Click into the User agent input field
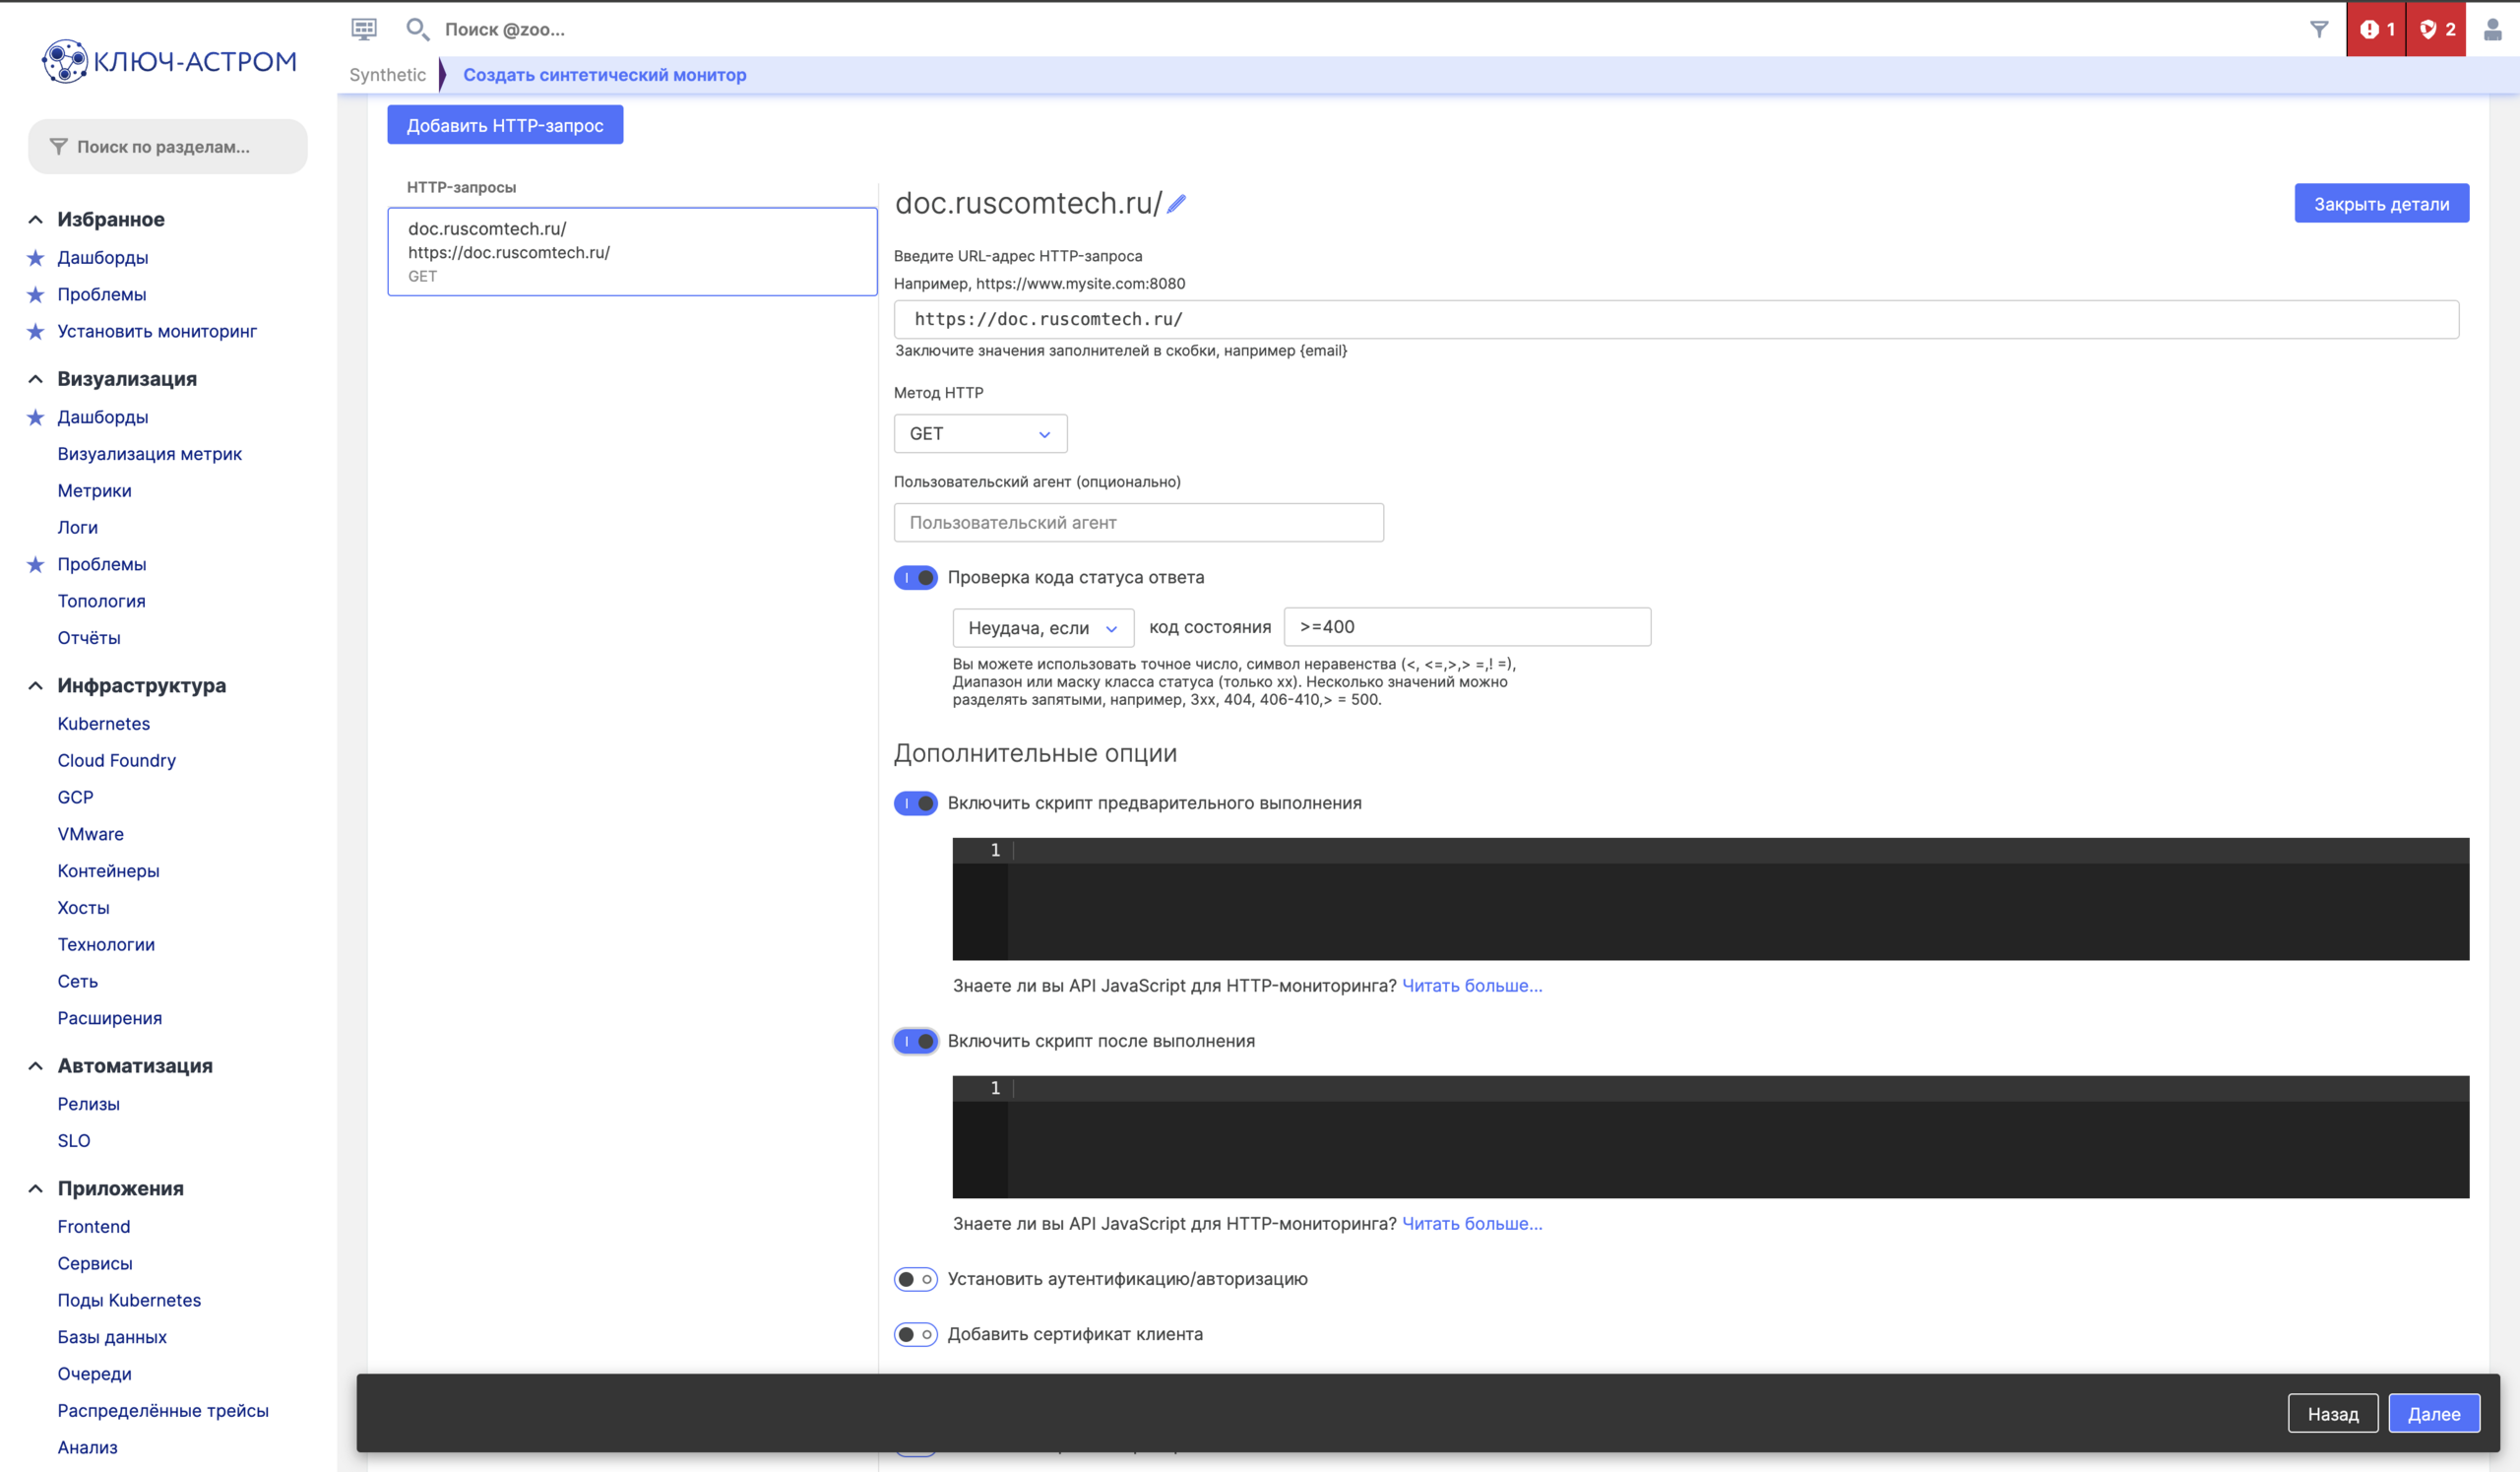Screen dimensions: 2520x1472 pos(1138,522)
